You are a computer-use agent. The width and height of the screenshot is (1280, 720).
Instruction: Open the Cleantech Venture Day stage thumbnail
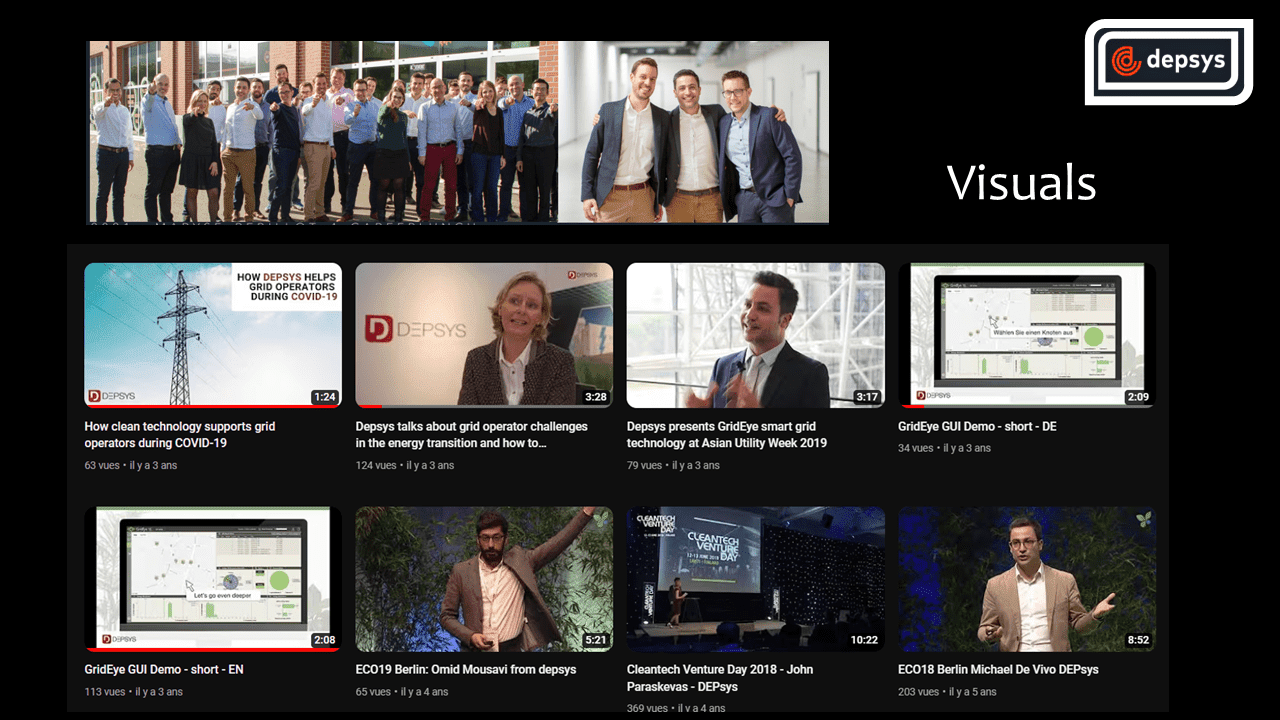click(755, 578)
